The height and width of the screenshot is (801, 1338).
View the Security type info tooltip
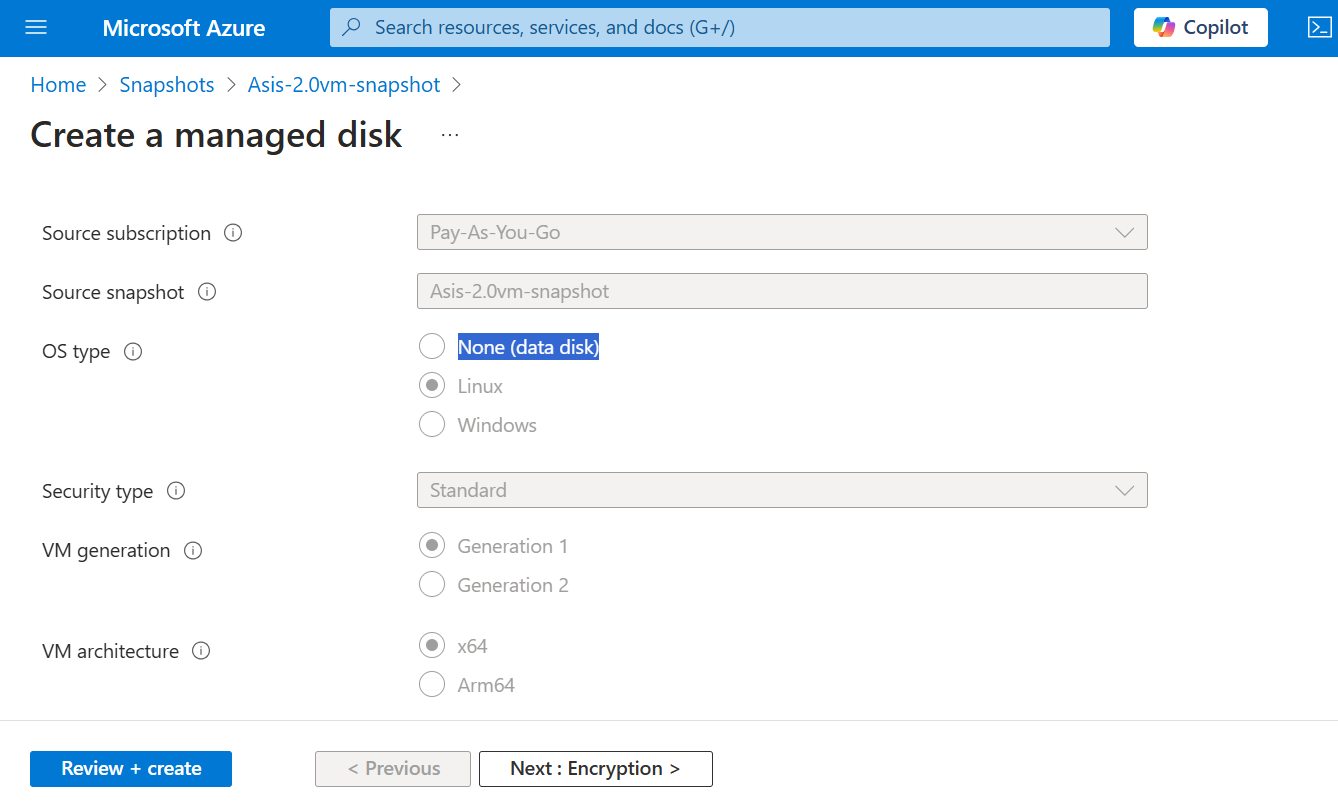click(x=175, y=490)
